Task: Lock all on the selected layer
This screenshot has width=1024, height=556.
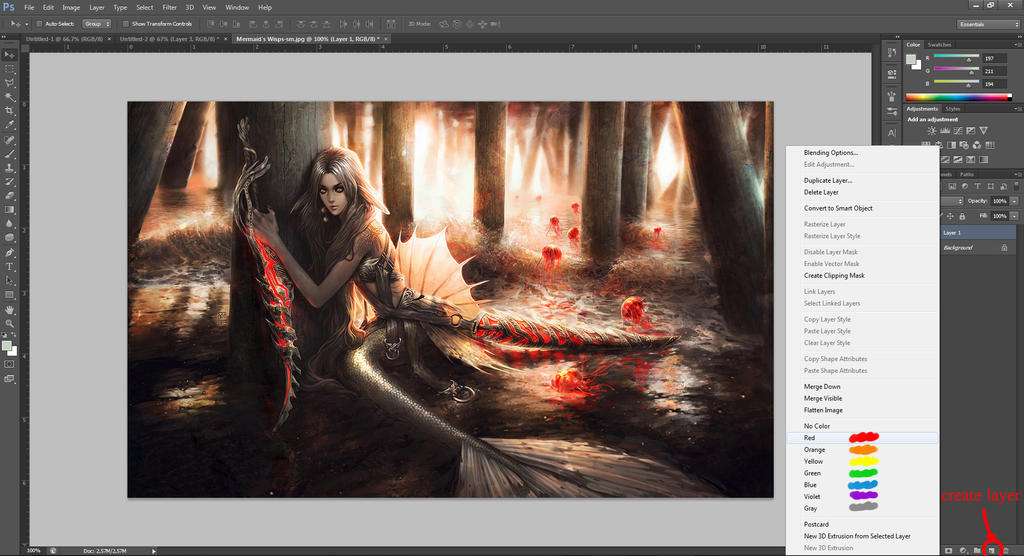Action: click(962, 216)
